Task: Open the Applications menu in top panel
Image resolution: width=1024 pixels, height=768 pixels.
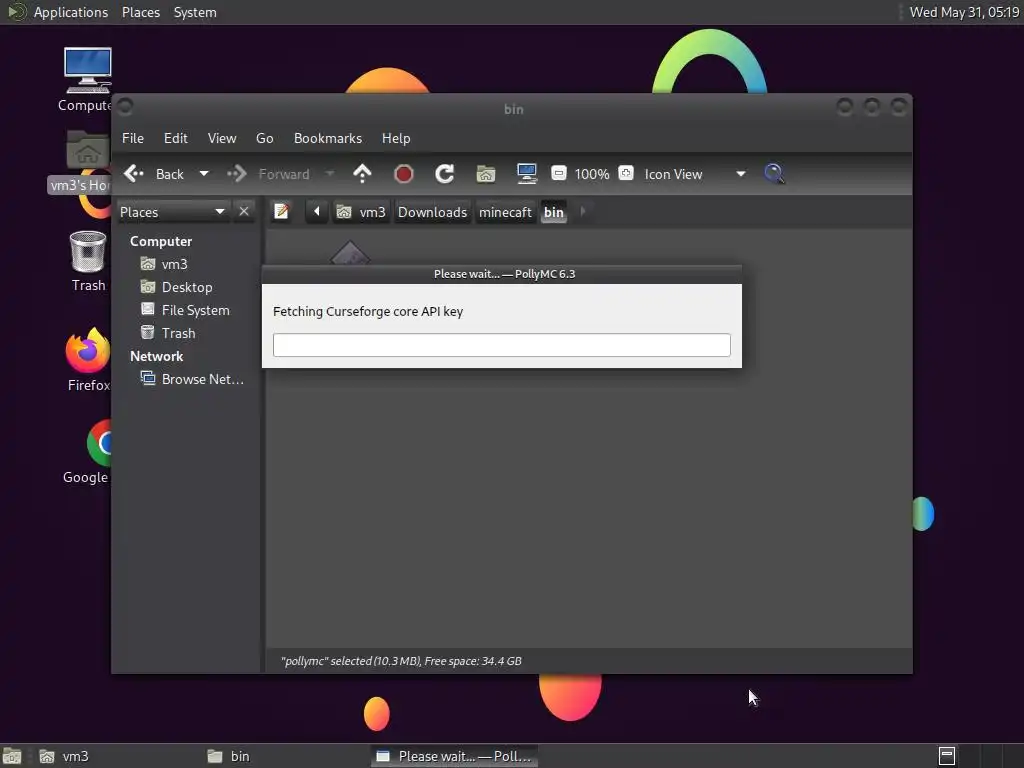Action: pyautogui.click(x=57, y=12)
